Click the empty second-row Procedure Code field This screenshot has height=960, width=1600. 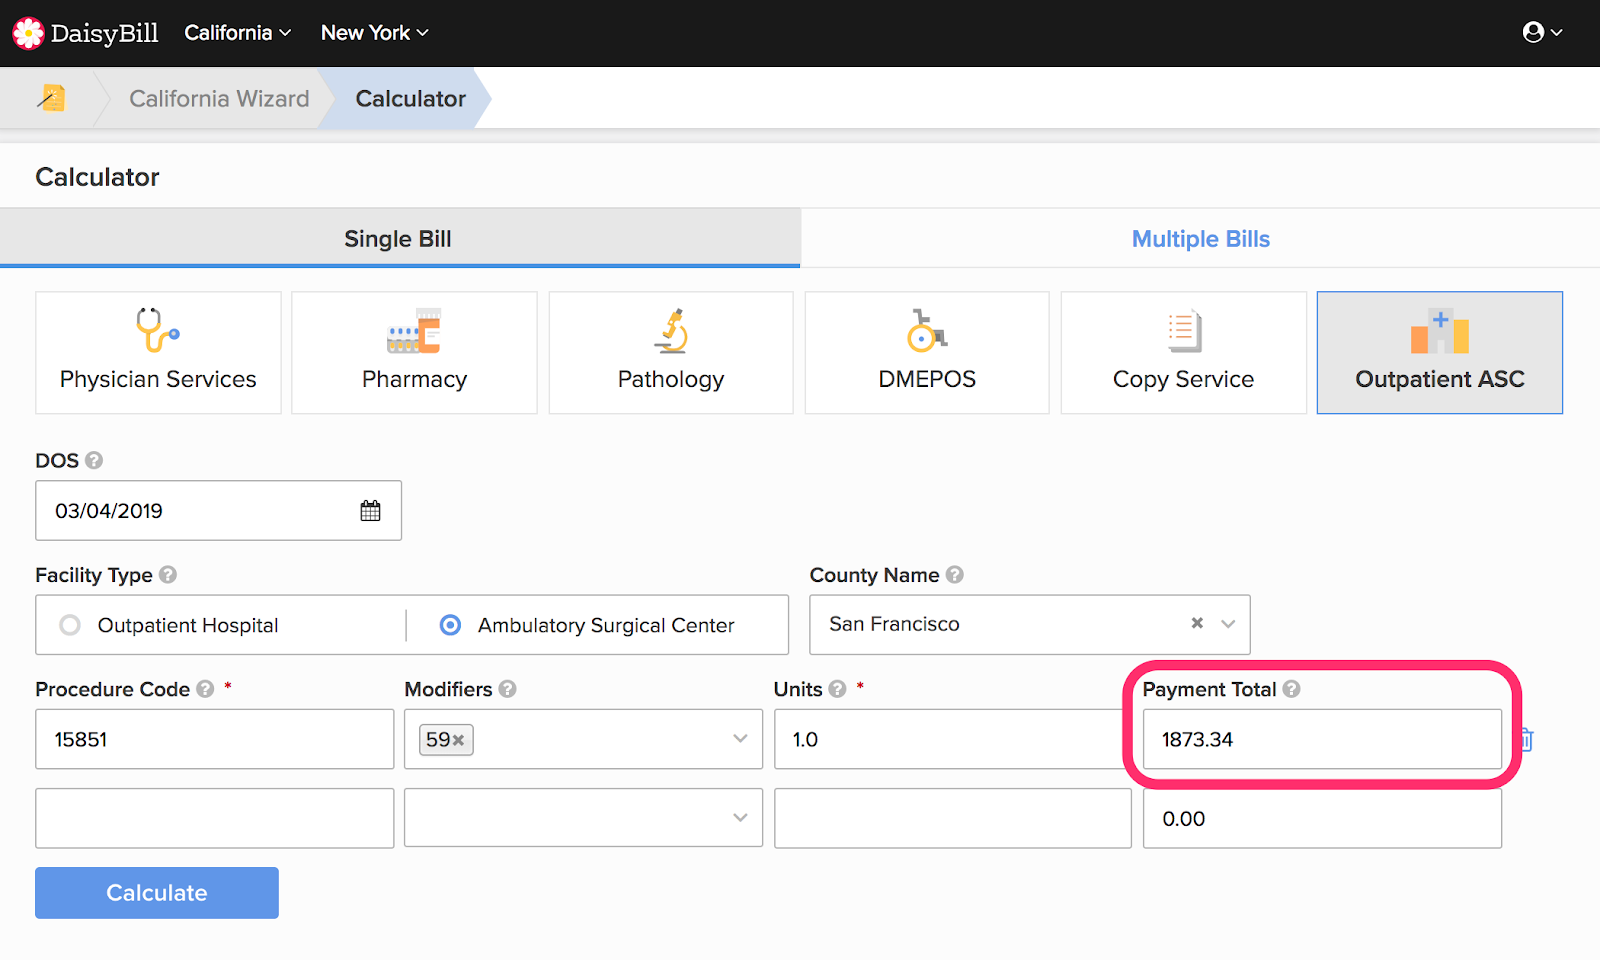coord(215,818)
